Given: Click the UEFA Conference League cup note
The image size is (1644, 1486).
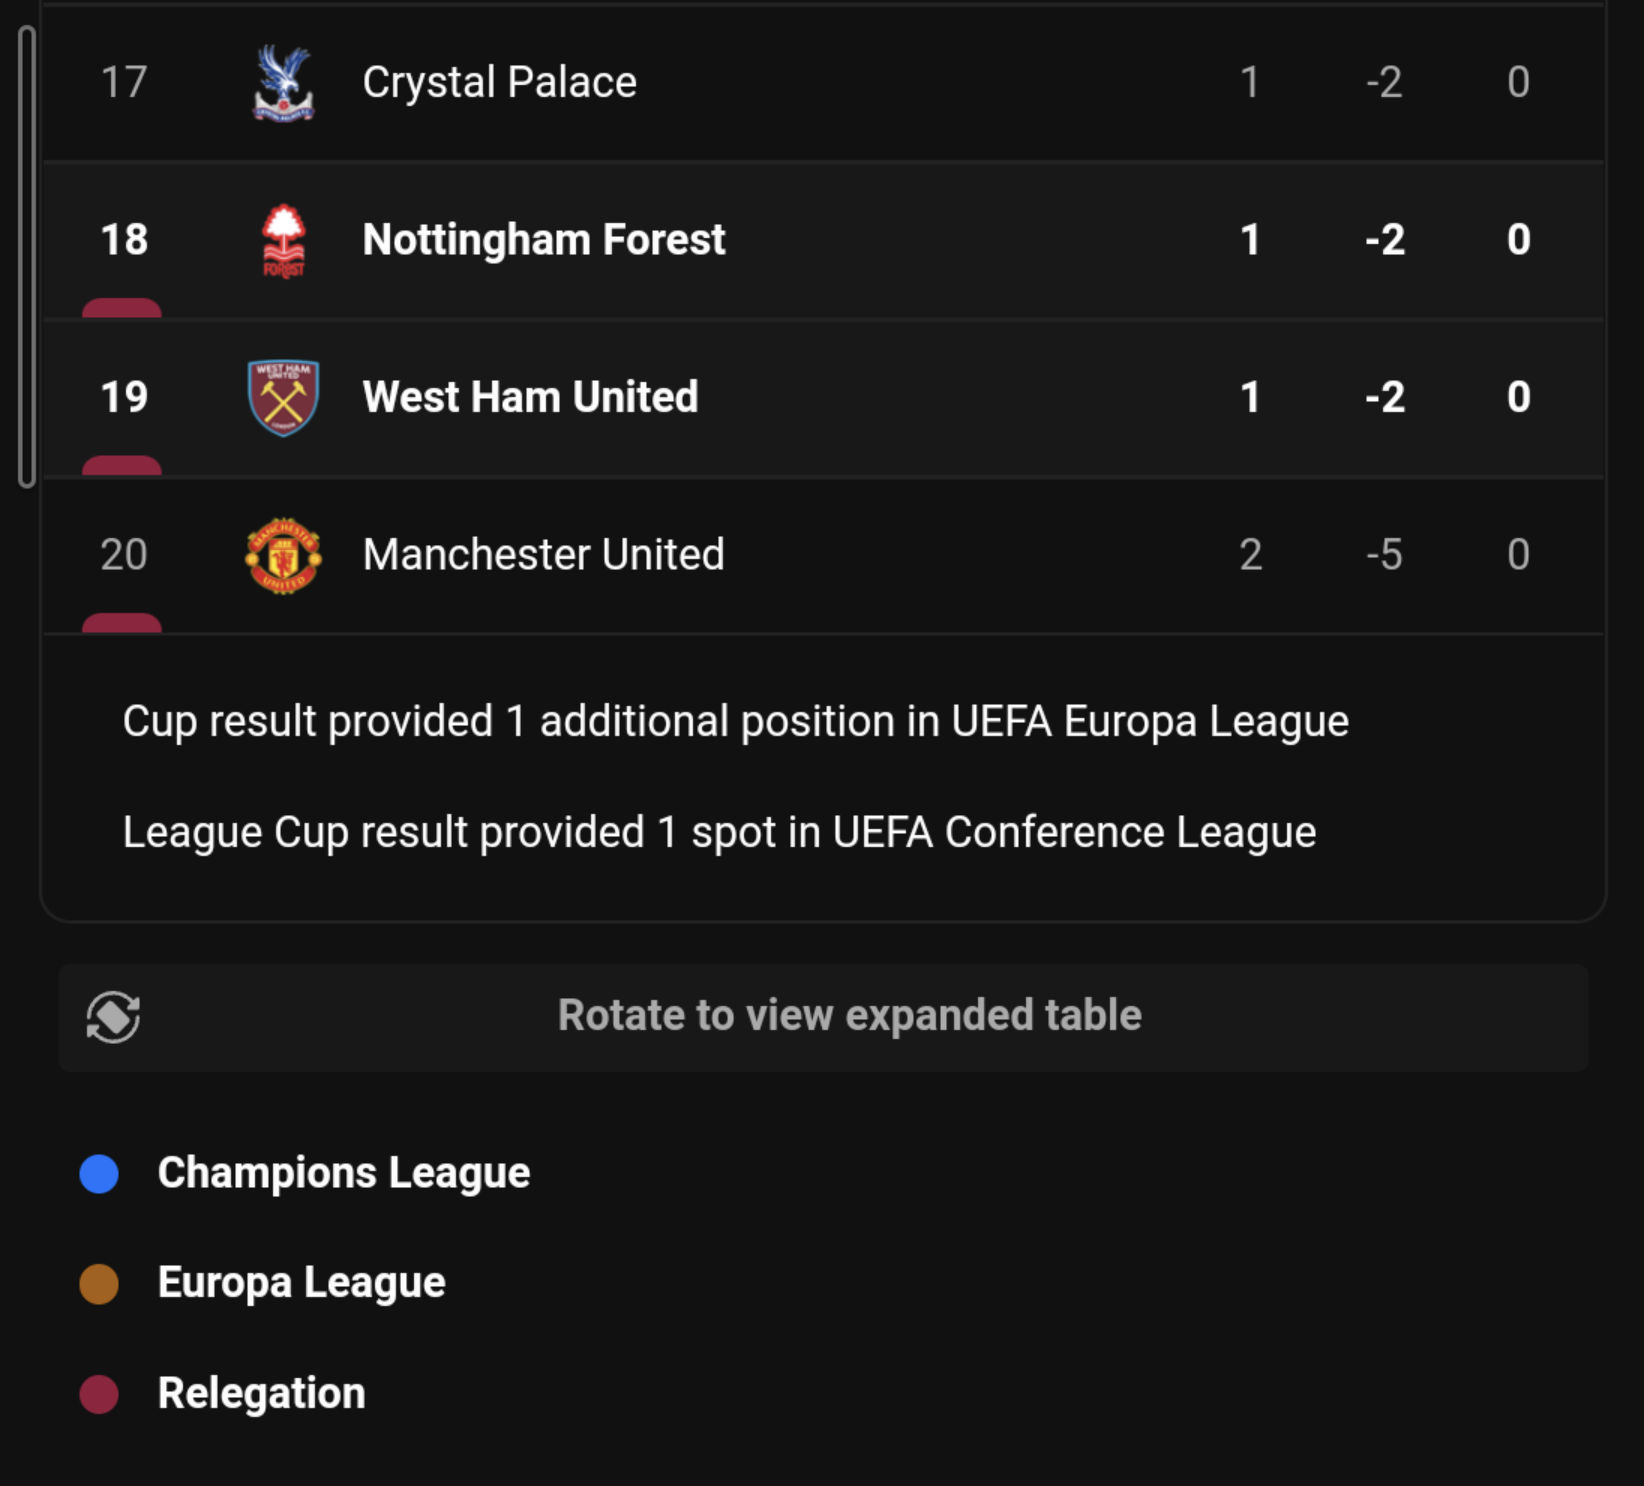Looking at the screenshot, I should coord(719,832).
